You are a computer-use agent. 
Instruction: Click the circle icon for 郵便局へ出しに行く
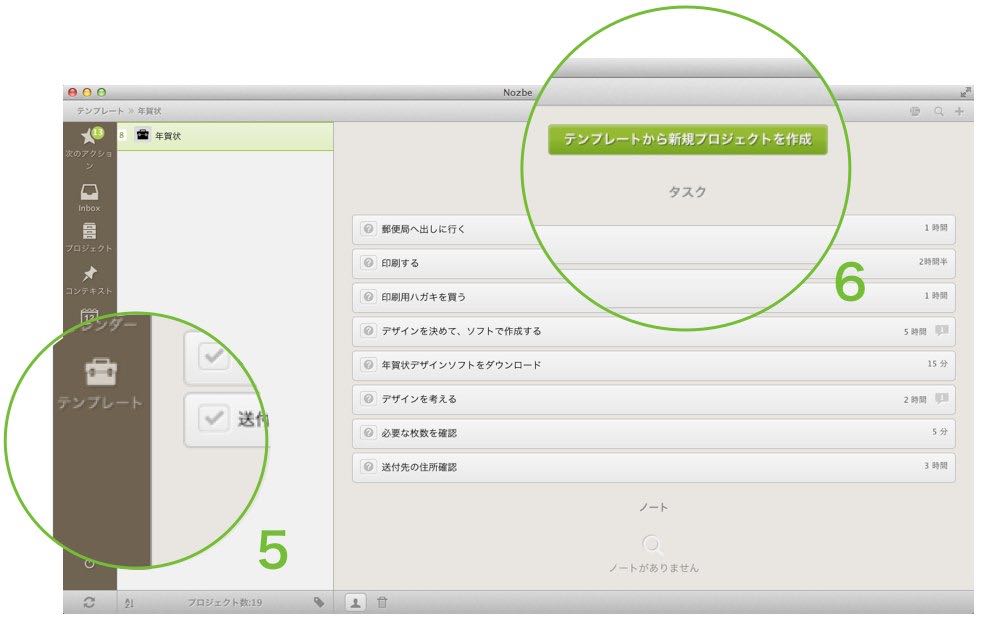(368, 229)
